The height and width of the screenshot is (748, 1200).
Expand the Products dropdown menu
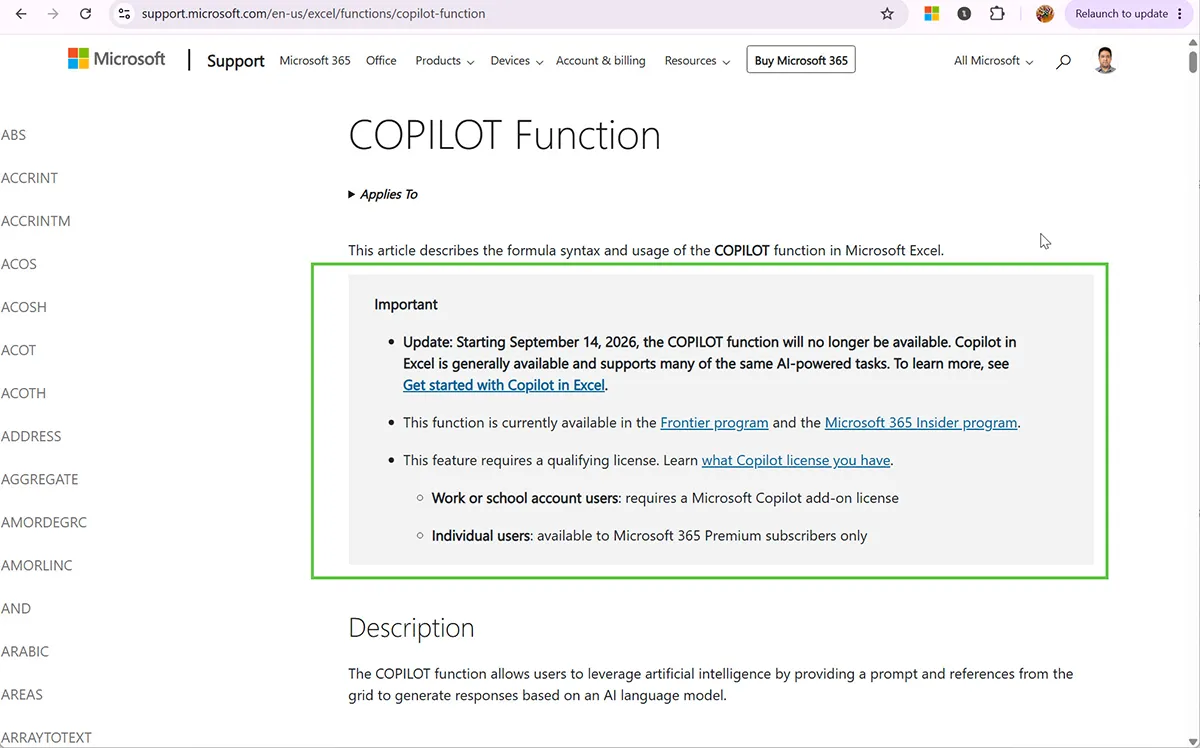(x=445, y=61)
